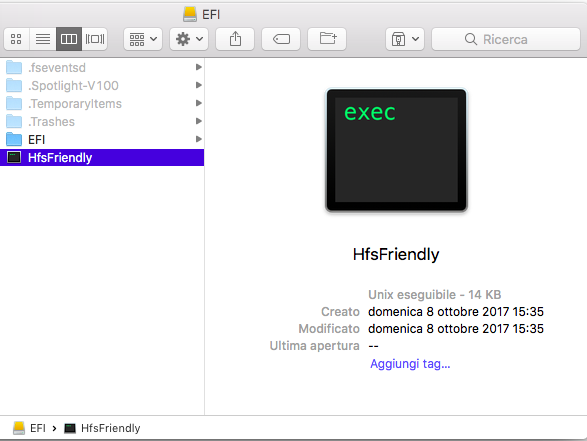Image resolution: width=587 pixels, height=441 pixels.
Task: Switch to Cover Flow view
Action: 95,39
